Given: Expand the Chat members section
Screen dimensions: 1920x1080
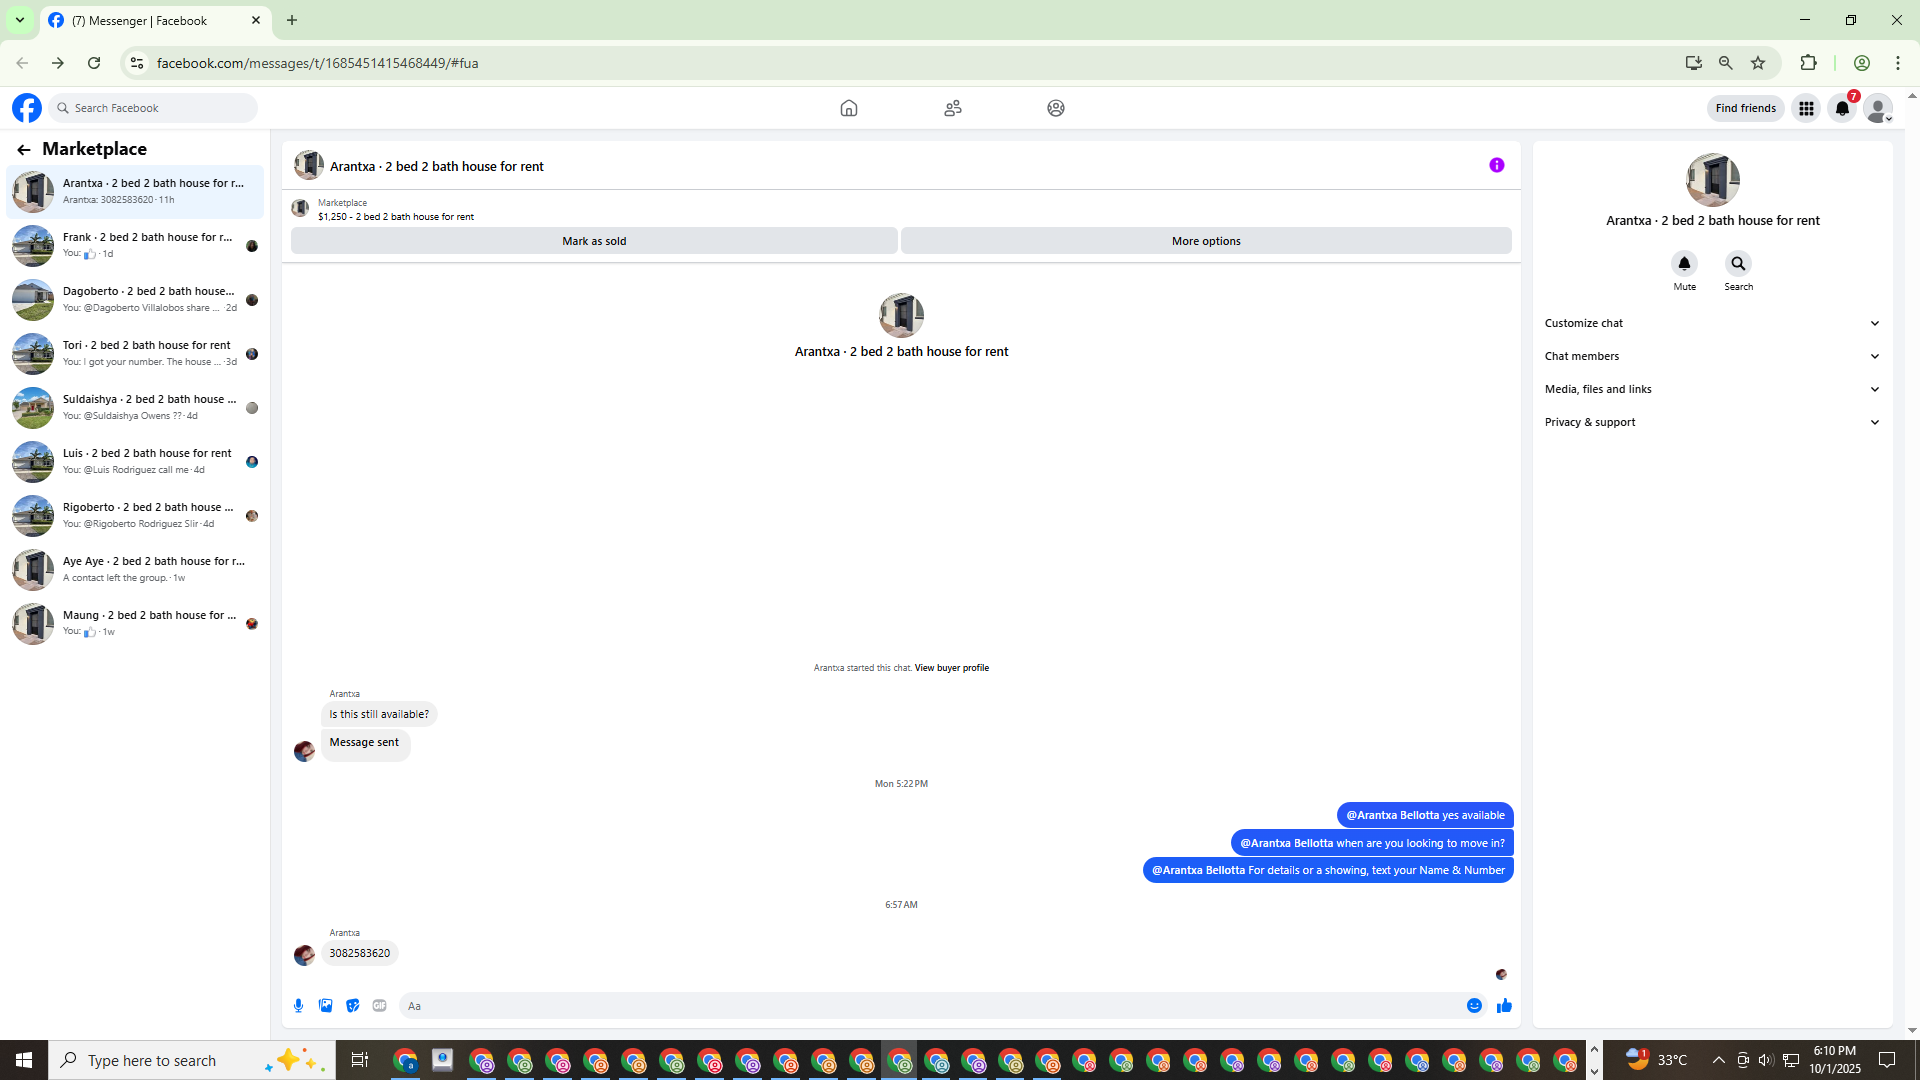Looking at the screenshot, I should (1712, 356).
